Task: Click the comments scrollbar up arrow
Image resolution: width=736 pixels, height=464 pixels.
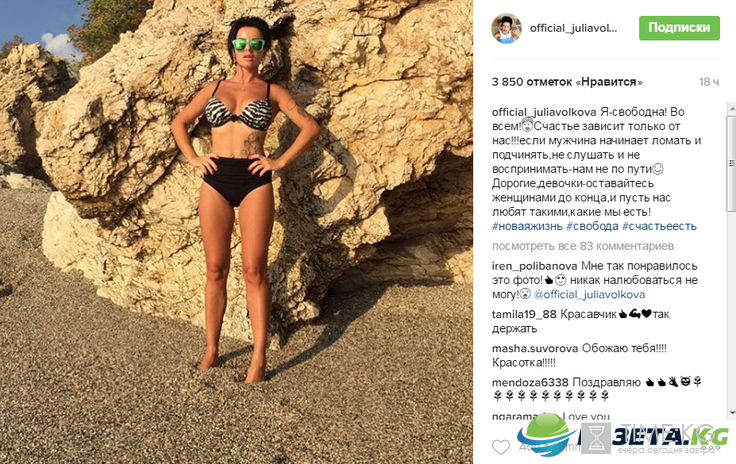Action: [x=732, y=108]
